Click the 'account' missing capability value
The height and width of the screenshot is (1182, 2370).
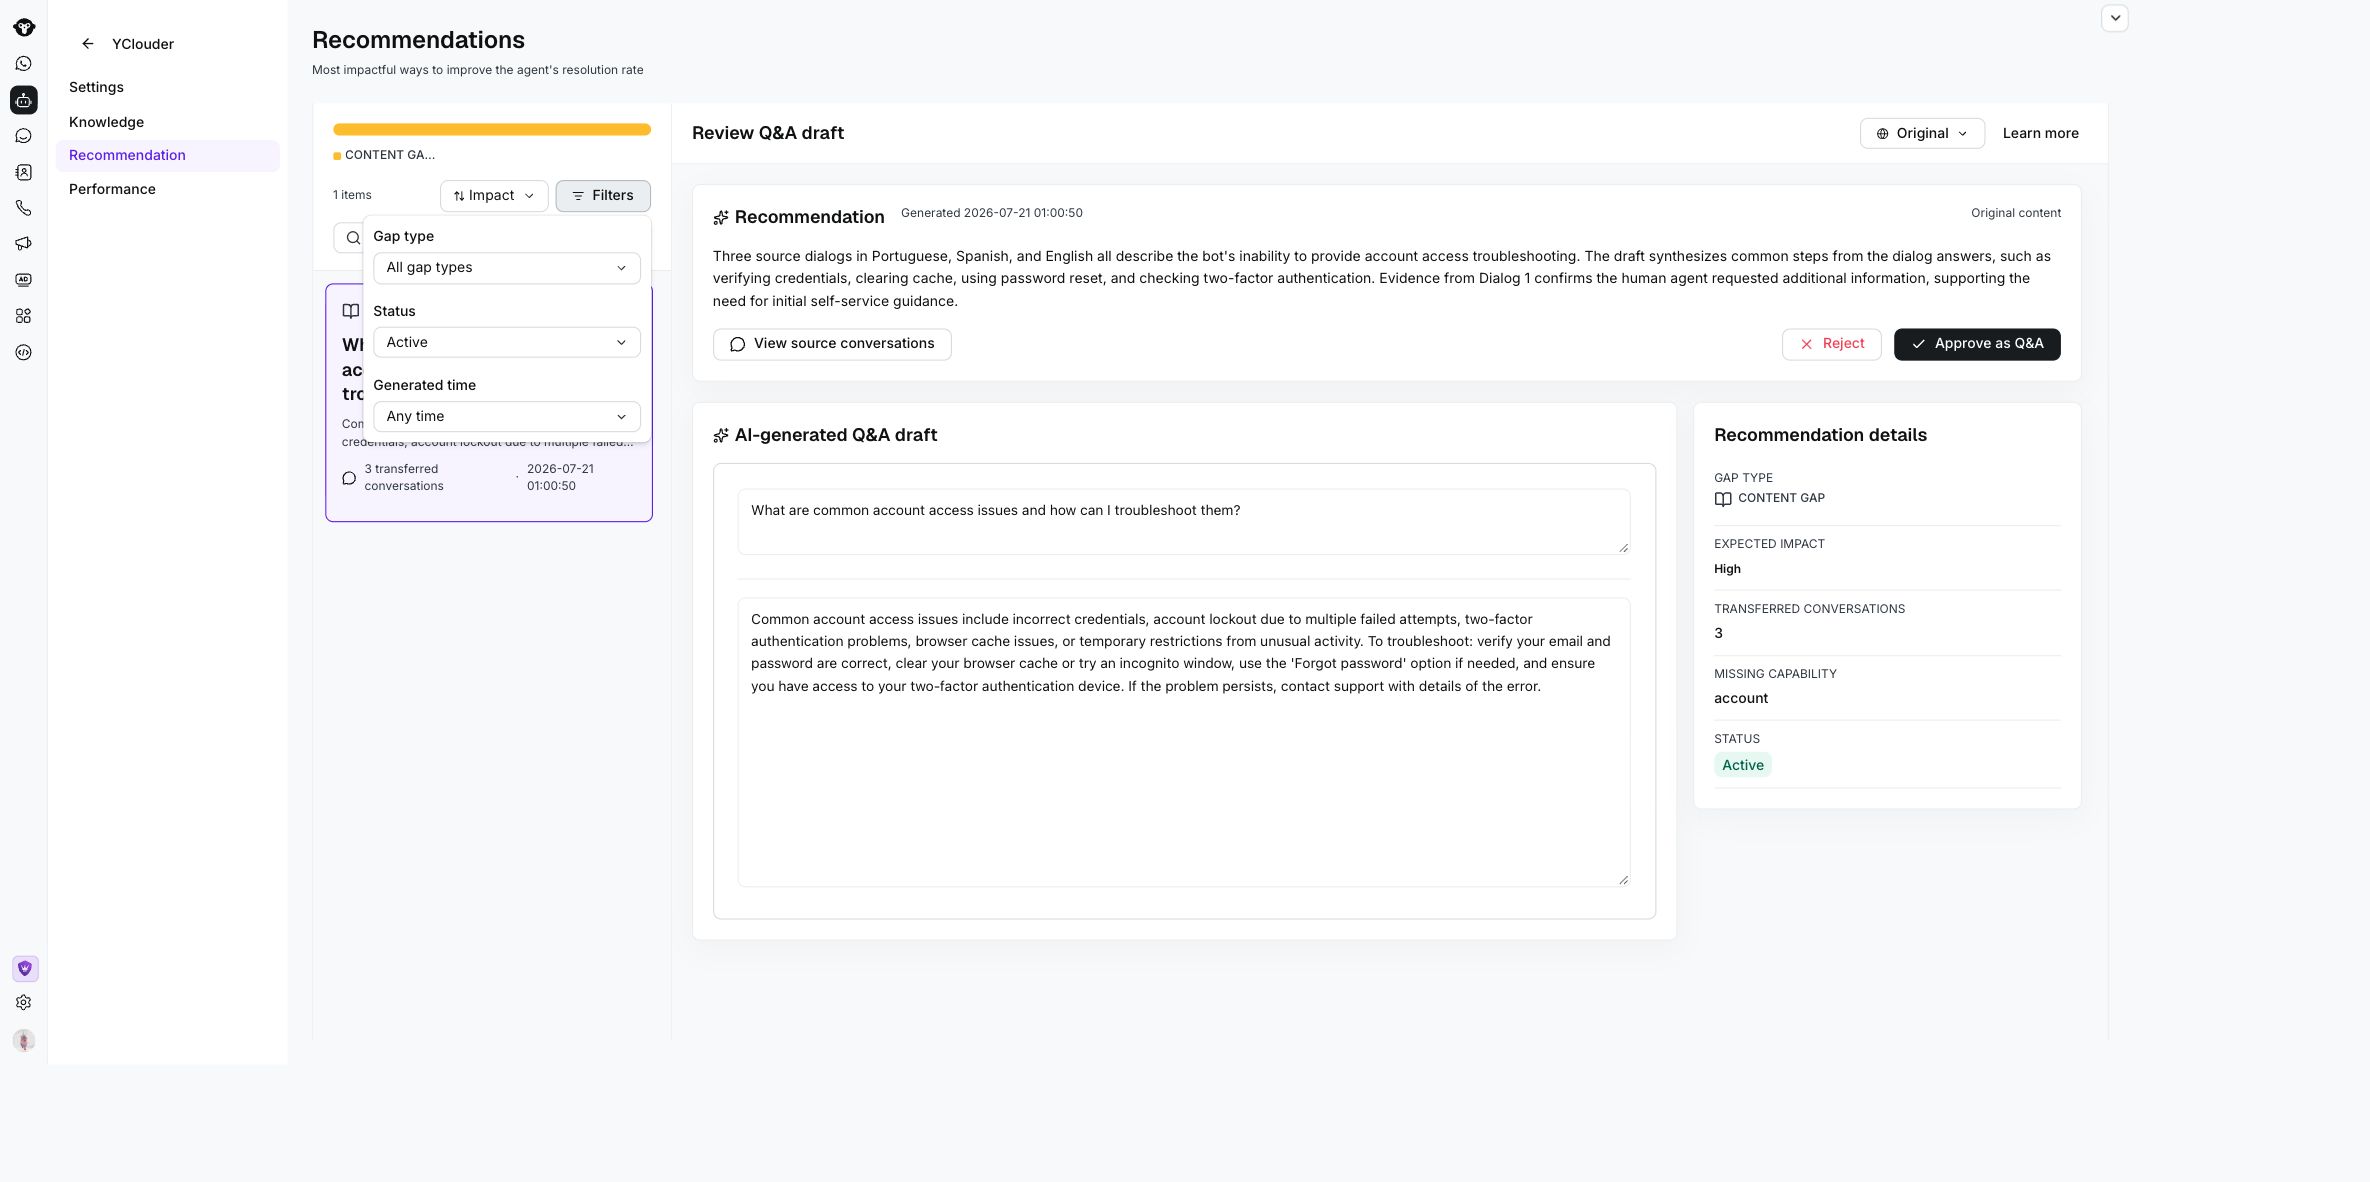[x=1740, y=699]
